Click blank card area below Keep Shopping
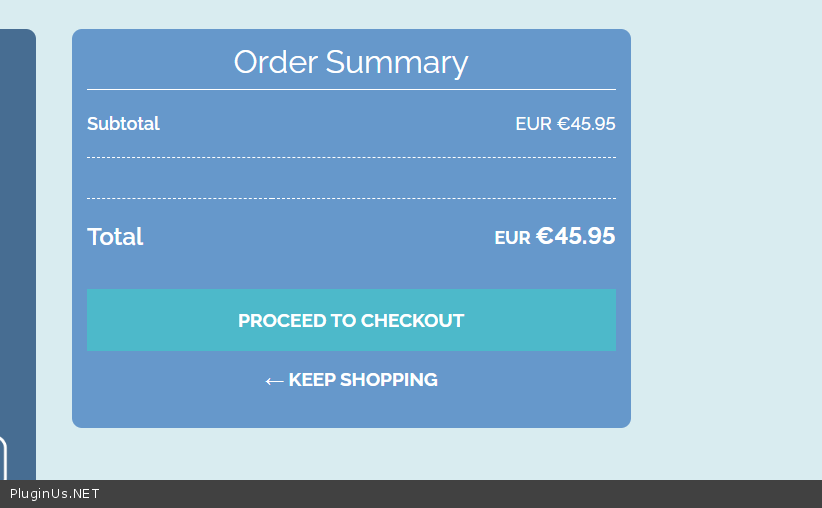 351,410
